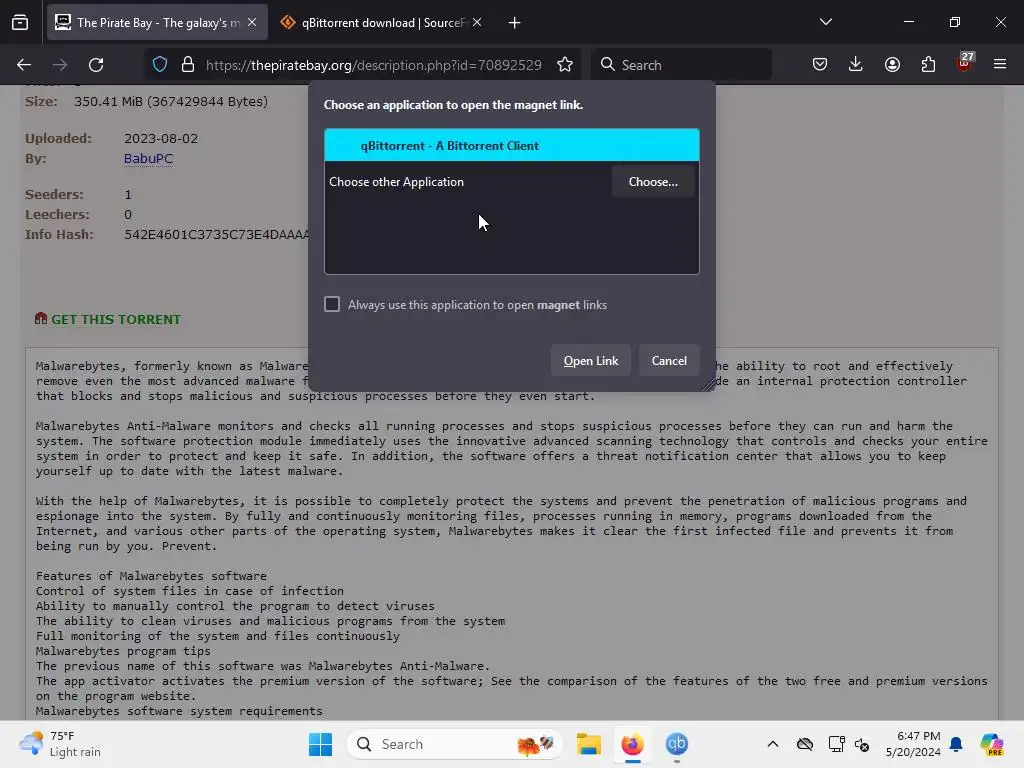Switch to The Pirate Bay tab
Viewport: 1024px width, 768px height.
point(157,23)
